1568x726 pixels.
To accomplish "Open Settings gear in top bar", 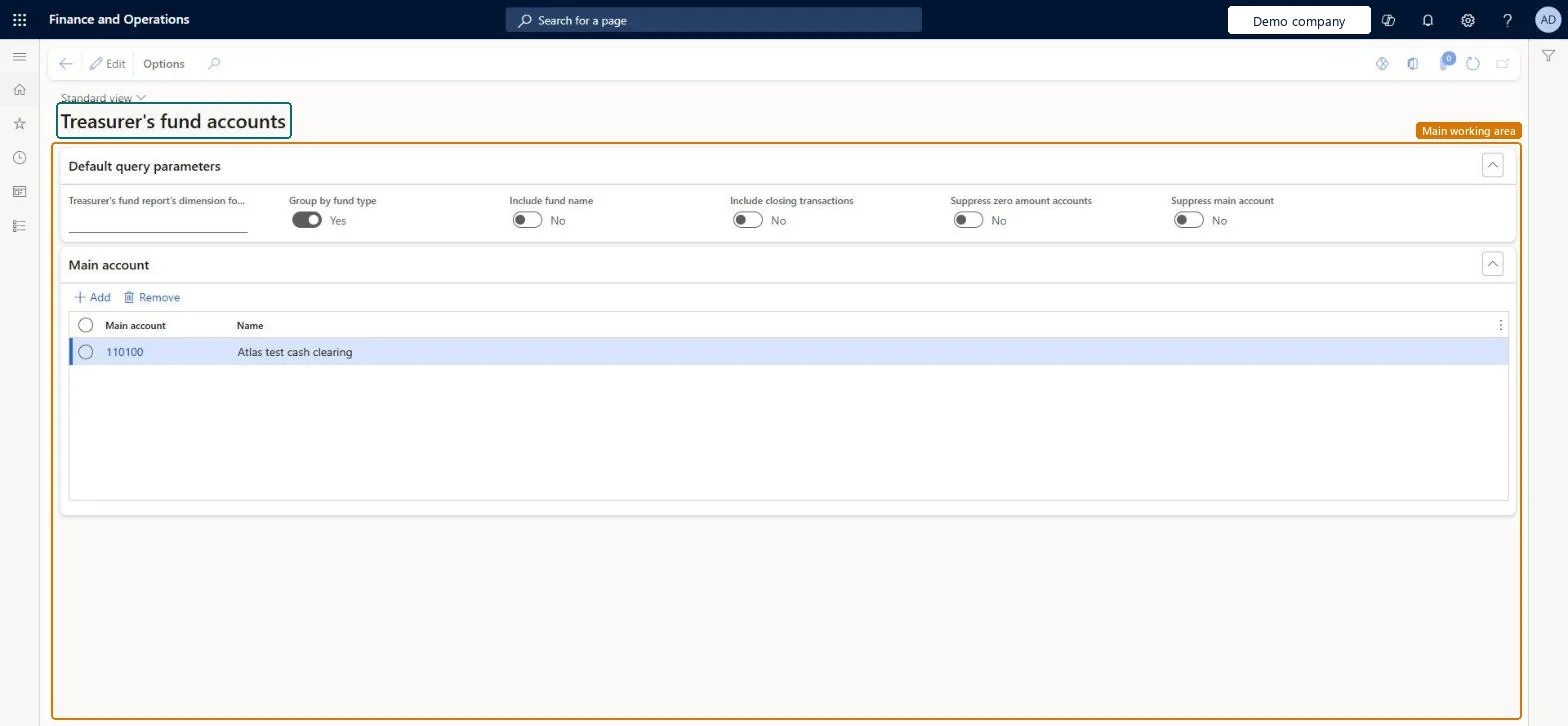I will [1468, 20].
